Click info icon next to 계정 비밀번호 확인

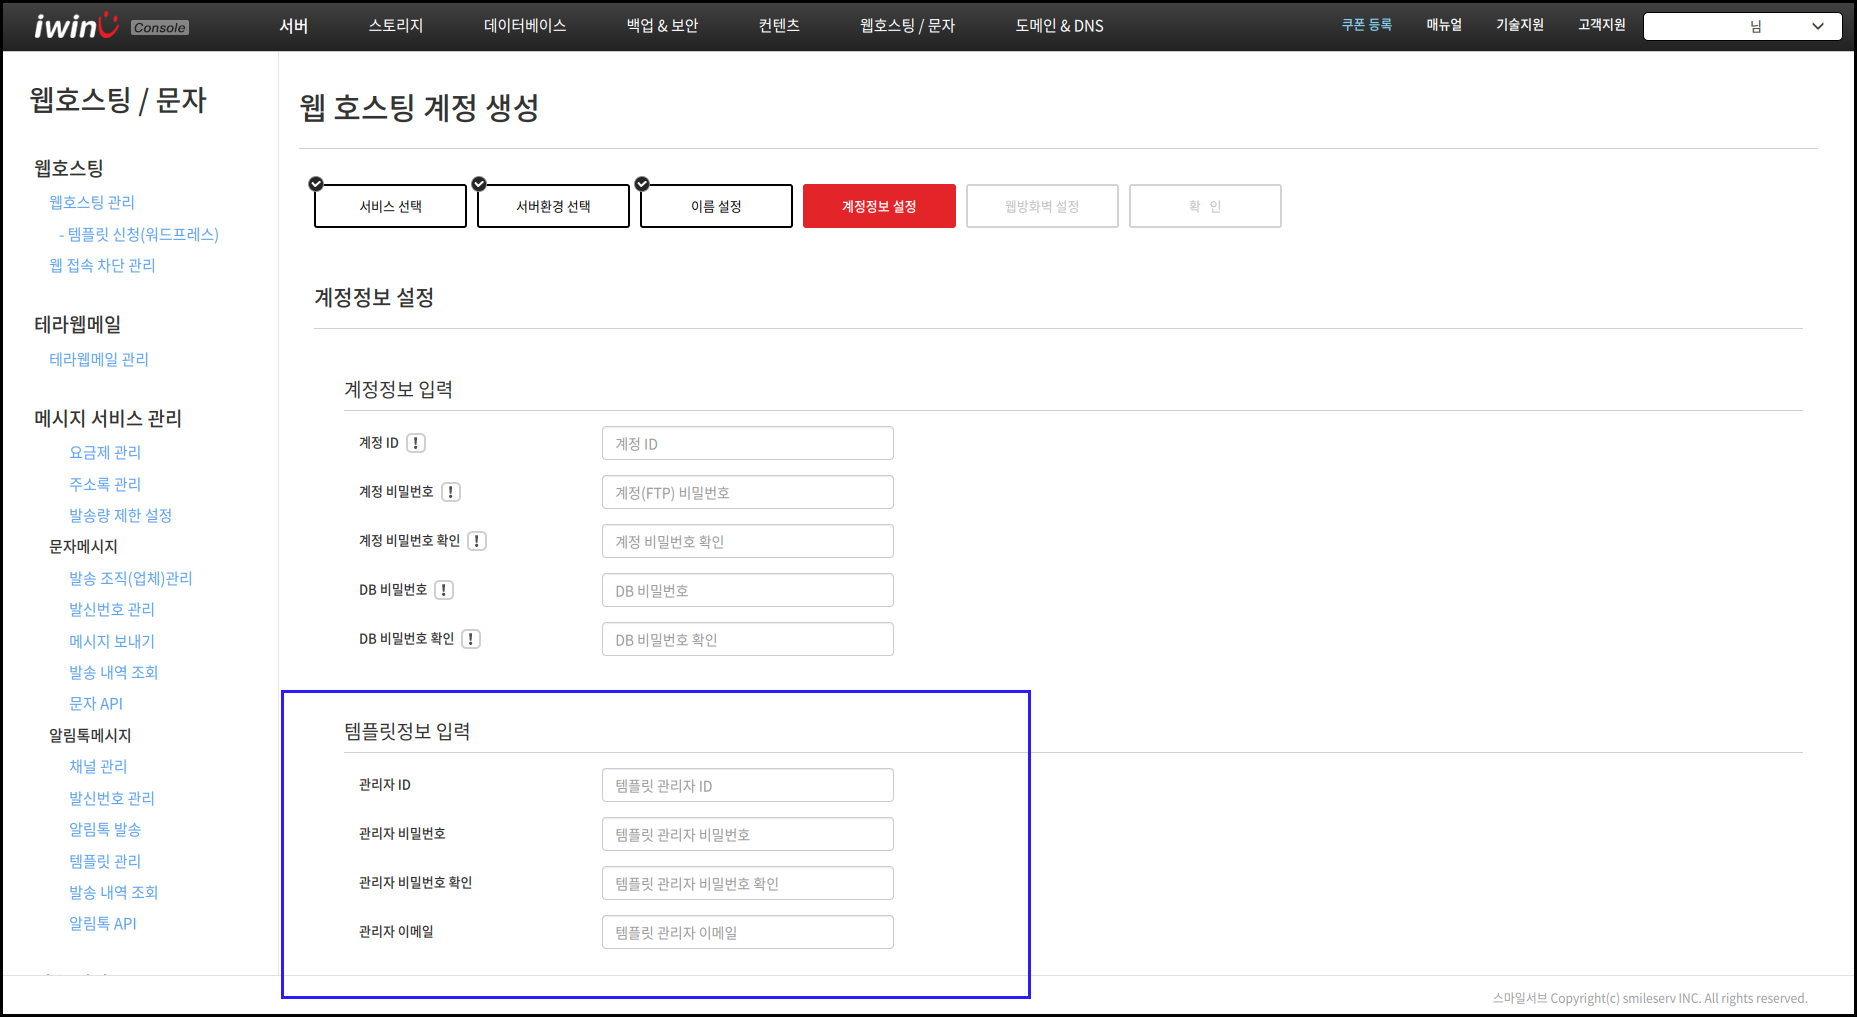(477, 541)
